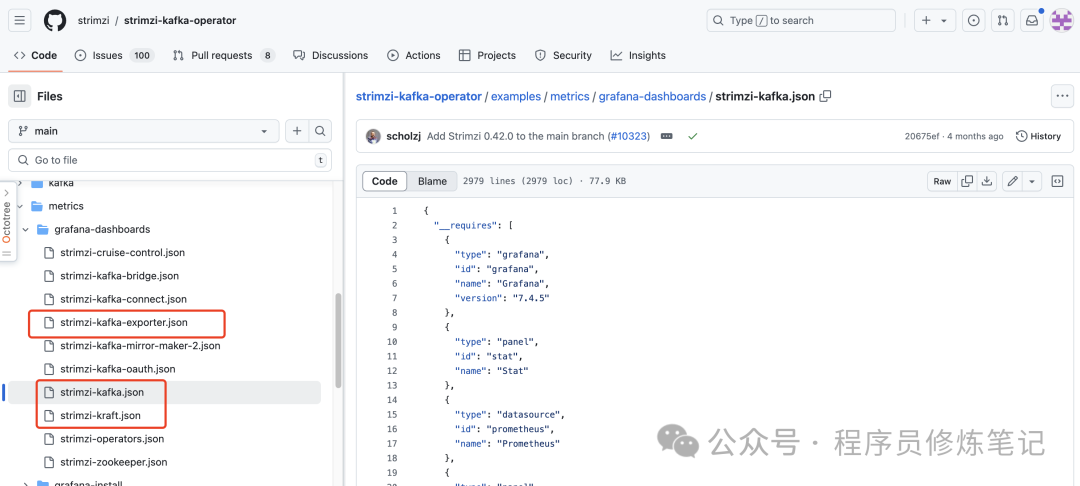The width and height of the screenshot is (1080, 486).
Task: Switch to the Security tab
Action: coord(563,55)
